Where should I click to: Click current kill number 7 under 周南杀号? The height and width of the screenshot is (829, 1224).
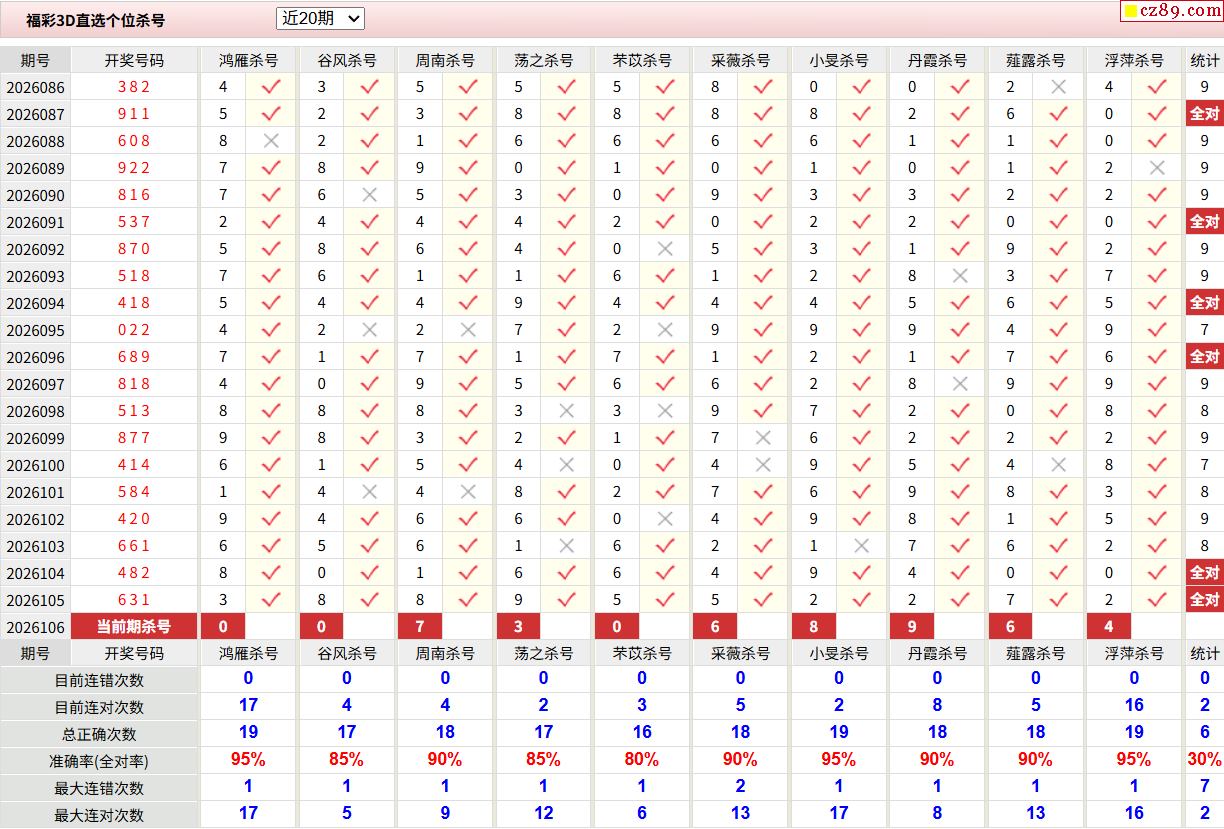tap(420, 627)
